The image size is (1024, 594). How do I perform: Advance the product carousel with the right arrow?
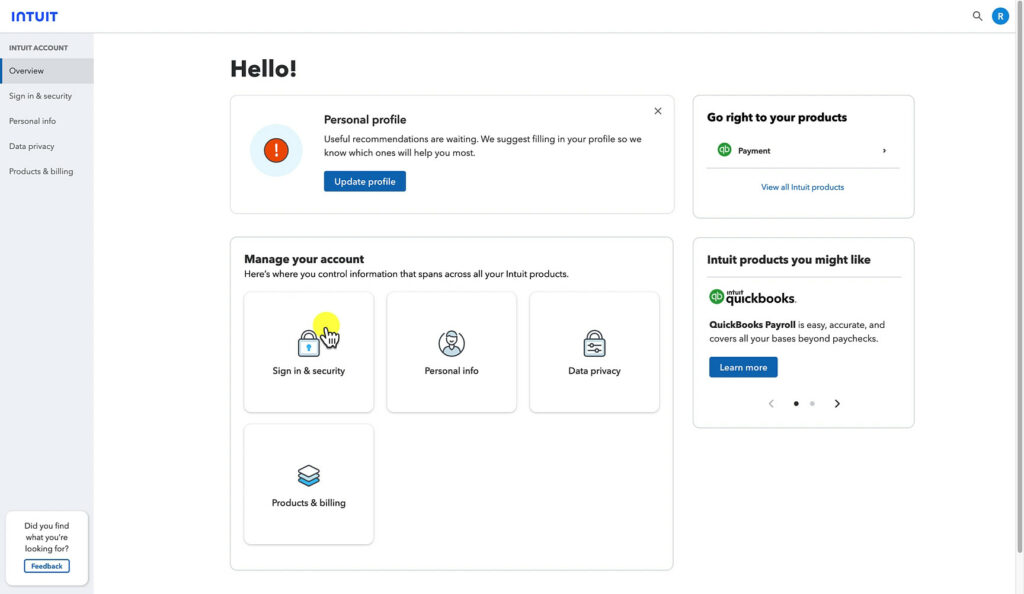point(838,403)
